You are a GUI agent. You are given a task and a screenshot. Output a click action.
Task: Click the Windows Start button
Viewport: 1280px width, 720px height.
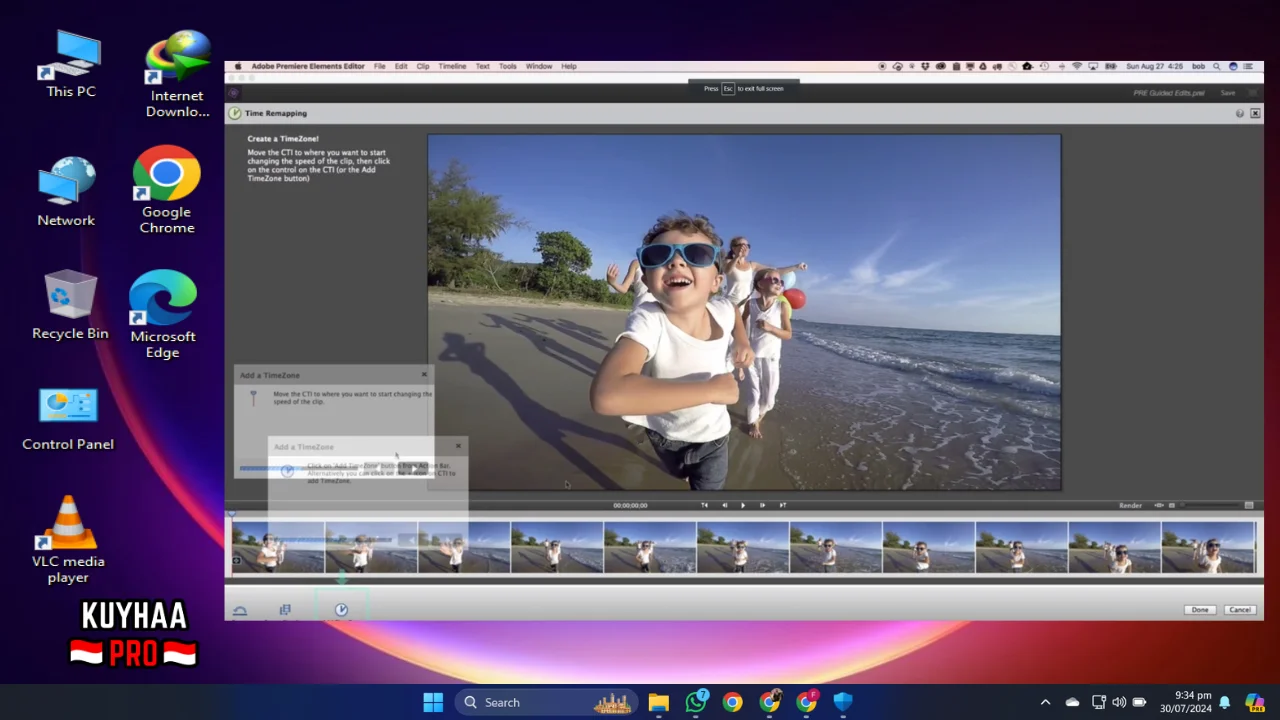pos(433,702)
